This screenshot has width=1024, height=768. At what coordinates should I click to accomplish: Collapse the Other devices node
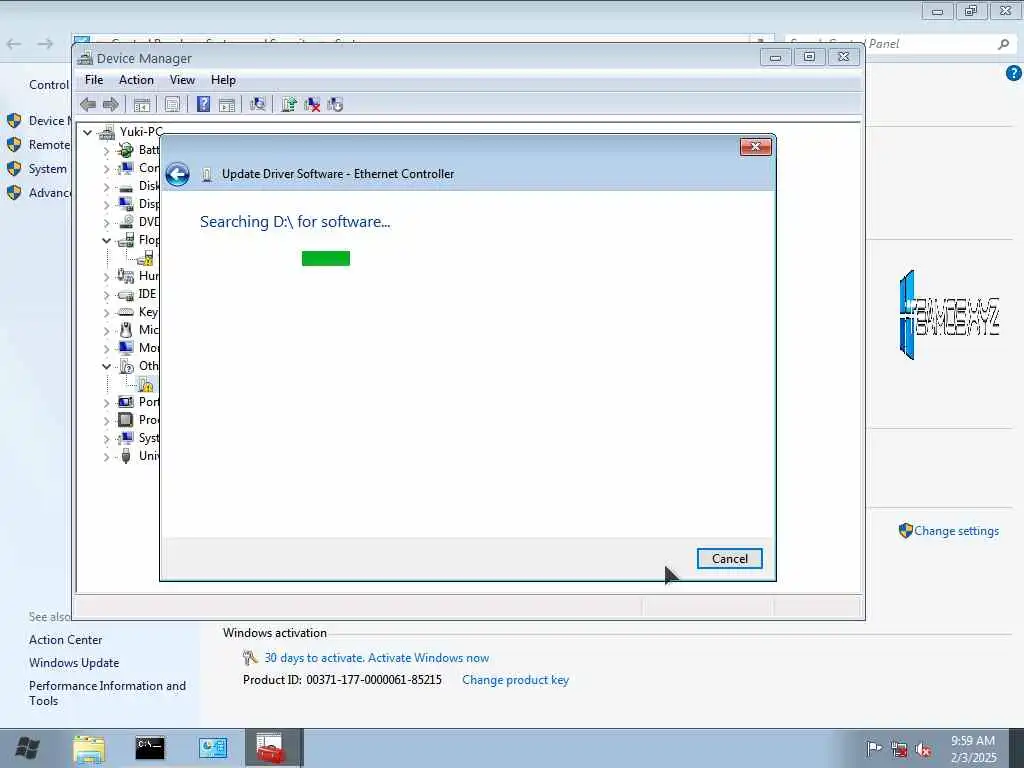106,366
